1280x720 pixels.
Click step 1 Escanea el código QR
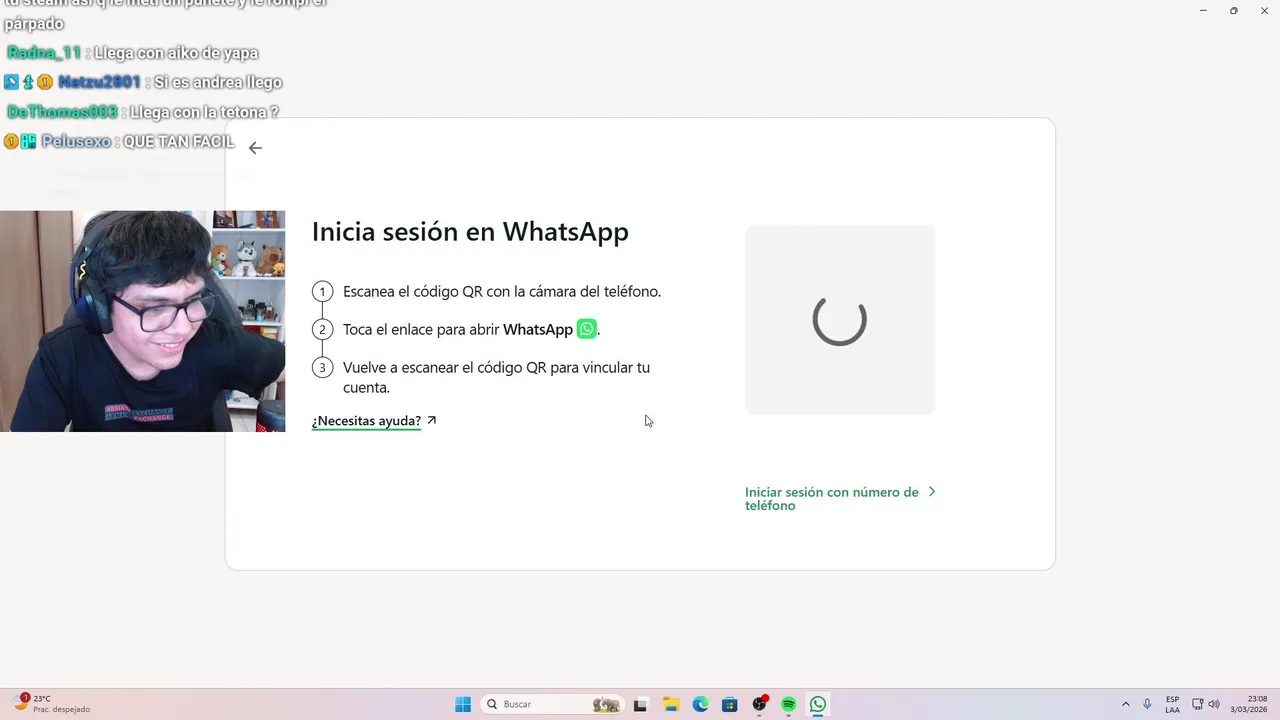click(502, 292)
